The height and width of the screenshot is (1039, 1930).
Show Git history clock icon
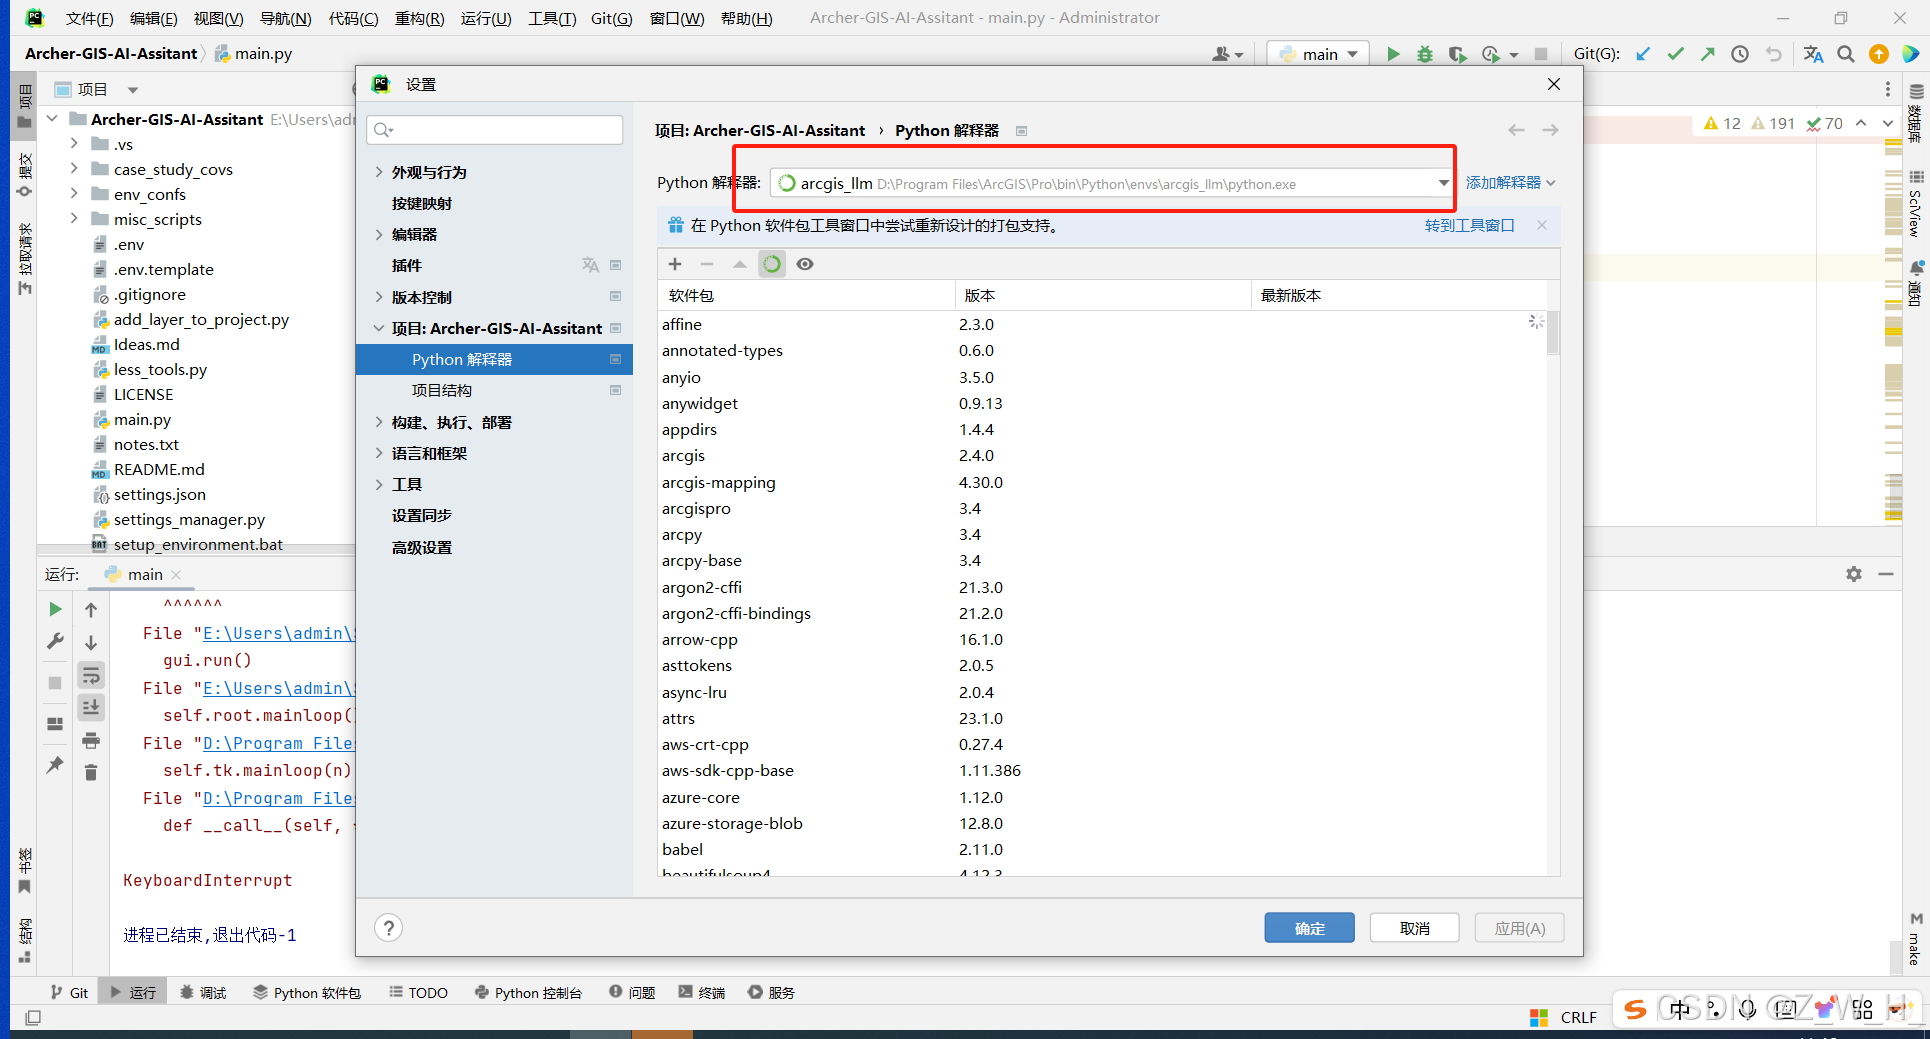pyautogui.click(x=1740, y=54)
